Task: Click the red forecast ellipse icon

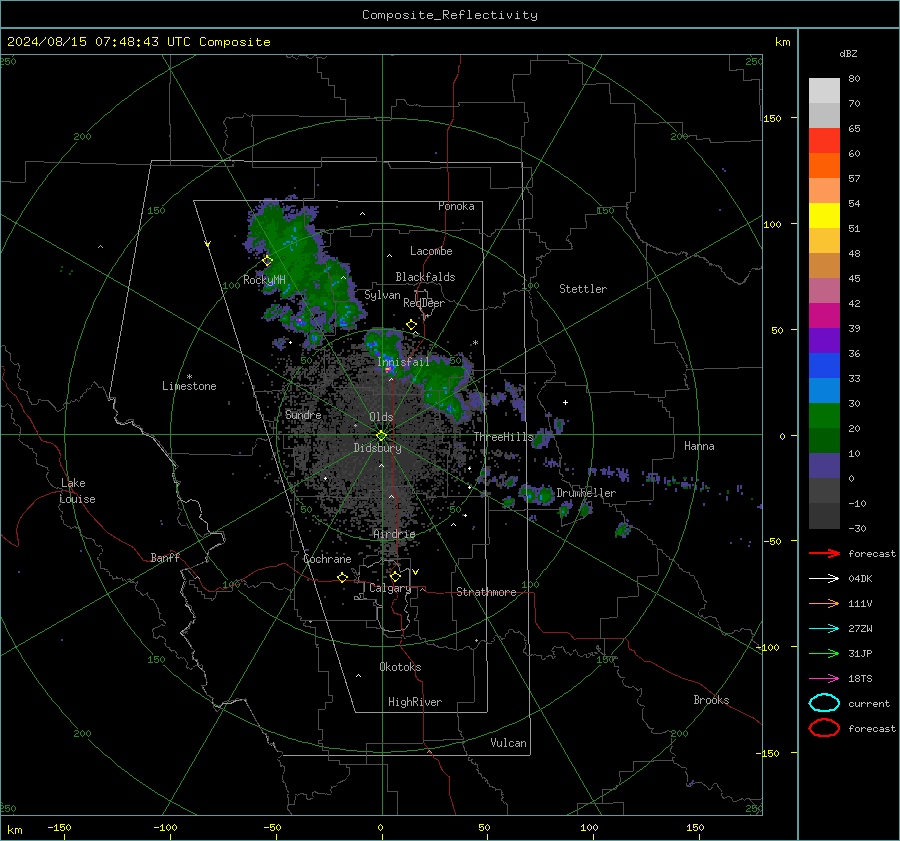Action: [824, 728]
